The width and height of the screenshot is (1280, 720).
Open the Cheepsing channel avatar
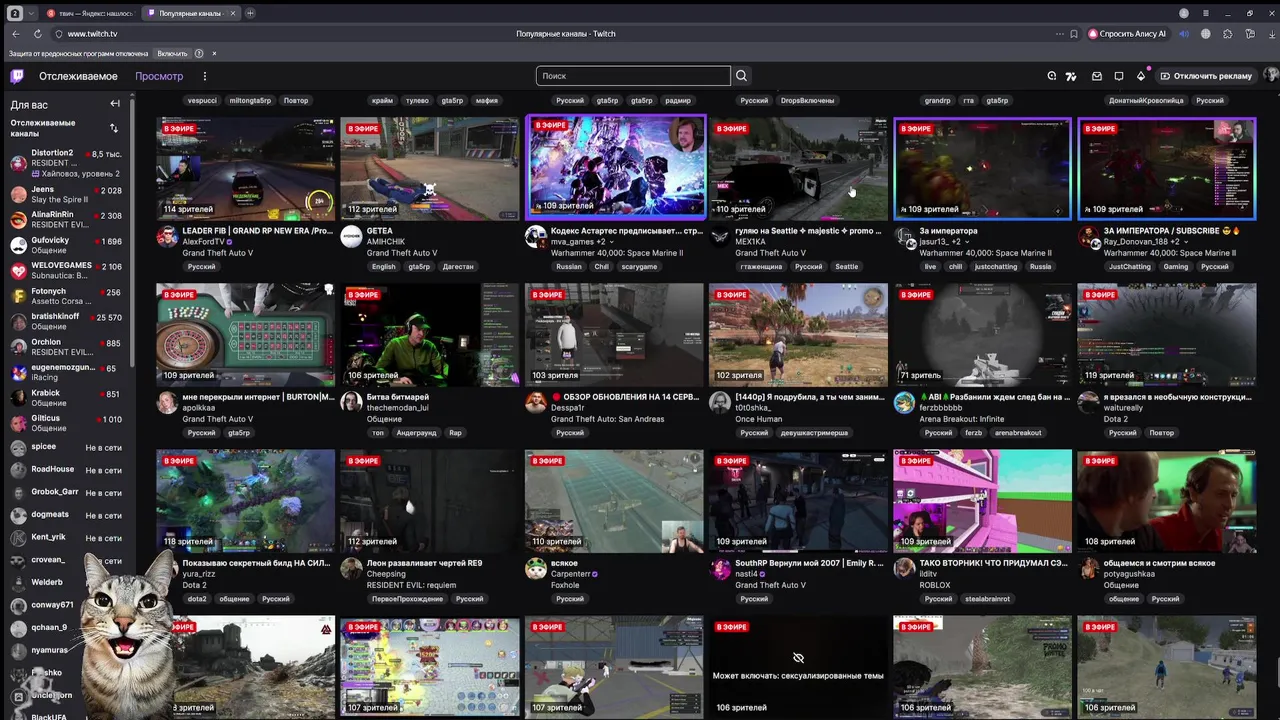coord(351,568)
